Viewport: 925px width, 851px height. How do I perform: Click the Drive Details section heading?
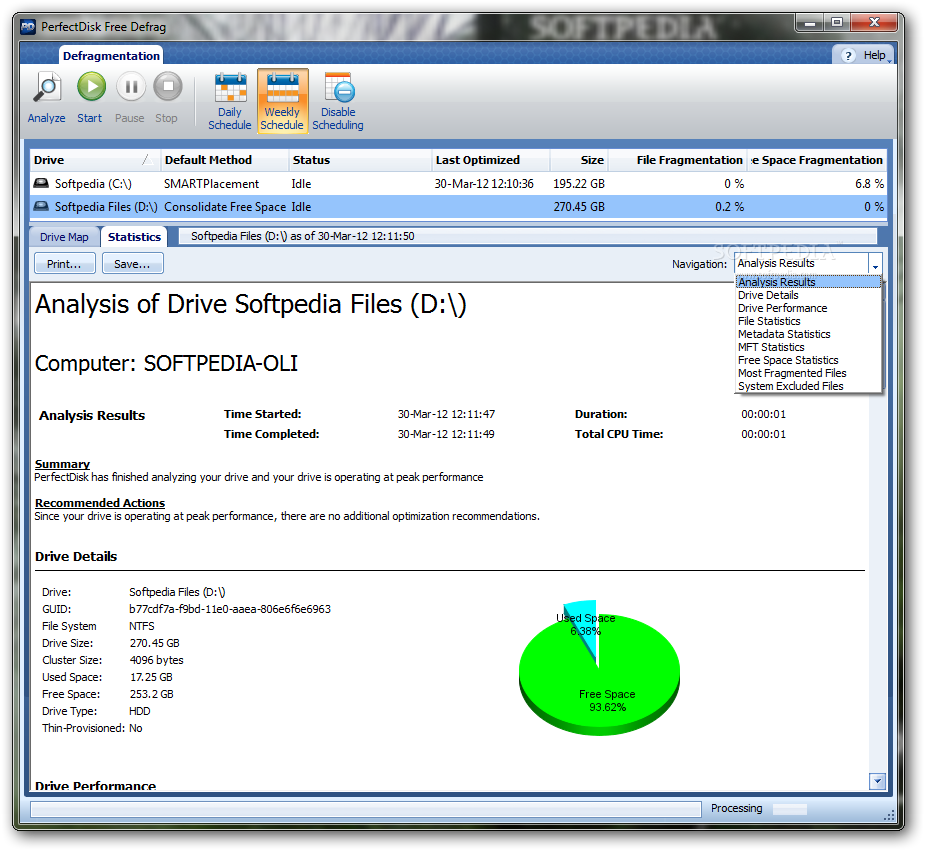(x=76, y=556)
